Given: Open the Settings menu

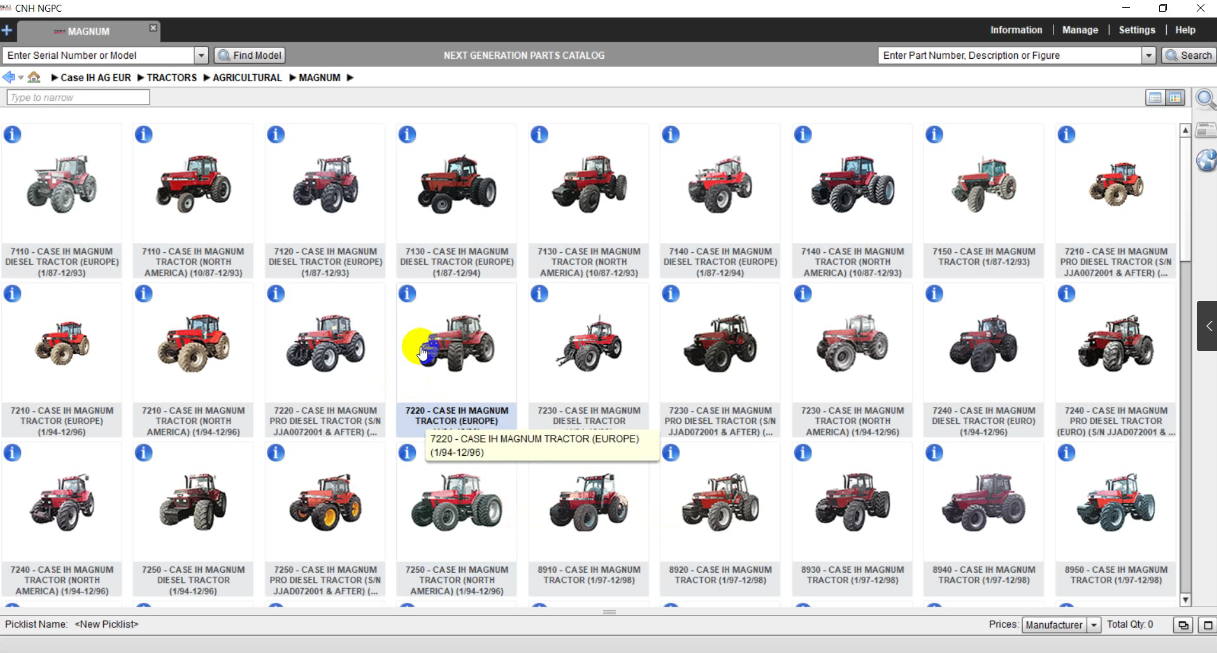Looking at the screenshot, I should (1137, 30).
